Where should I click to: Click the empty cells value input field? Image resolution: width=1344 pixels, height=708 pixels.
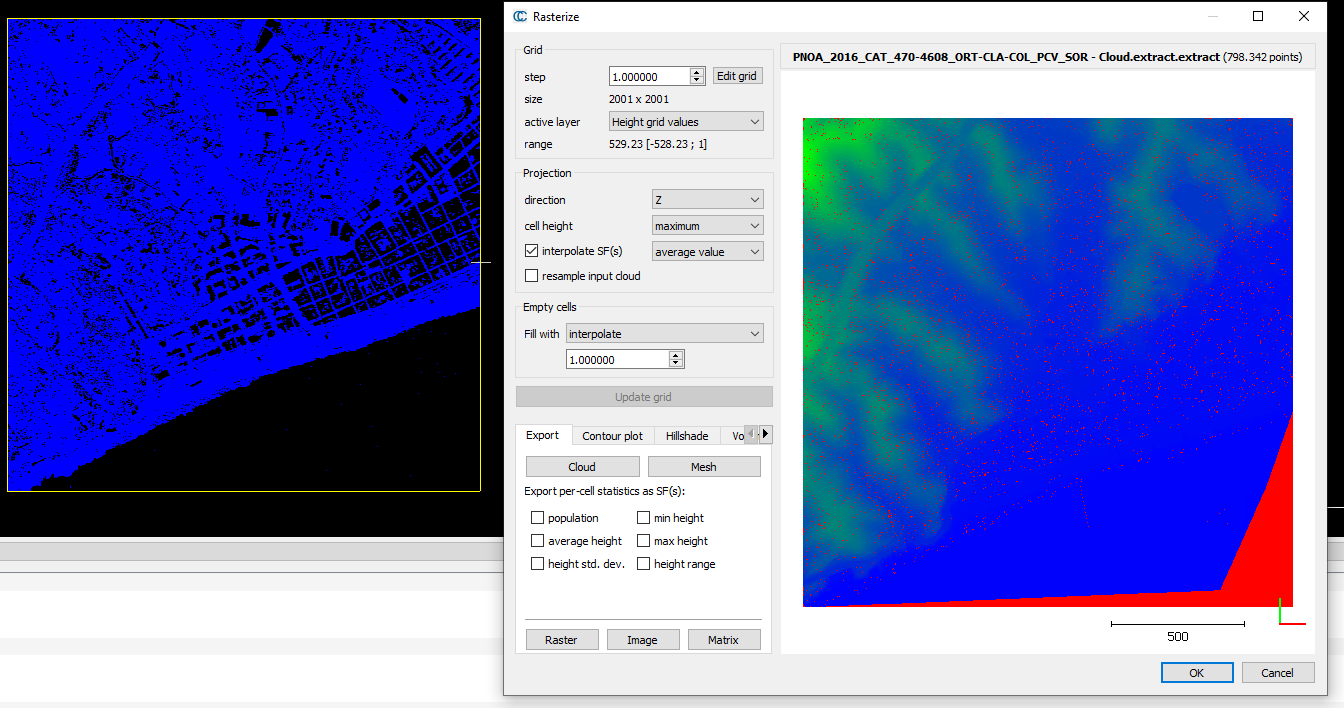(617, 359)
